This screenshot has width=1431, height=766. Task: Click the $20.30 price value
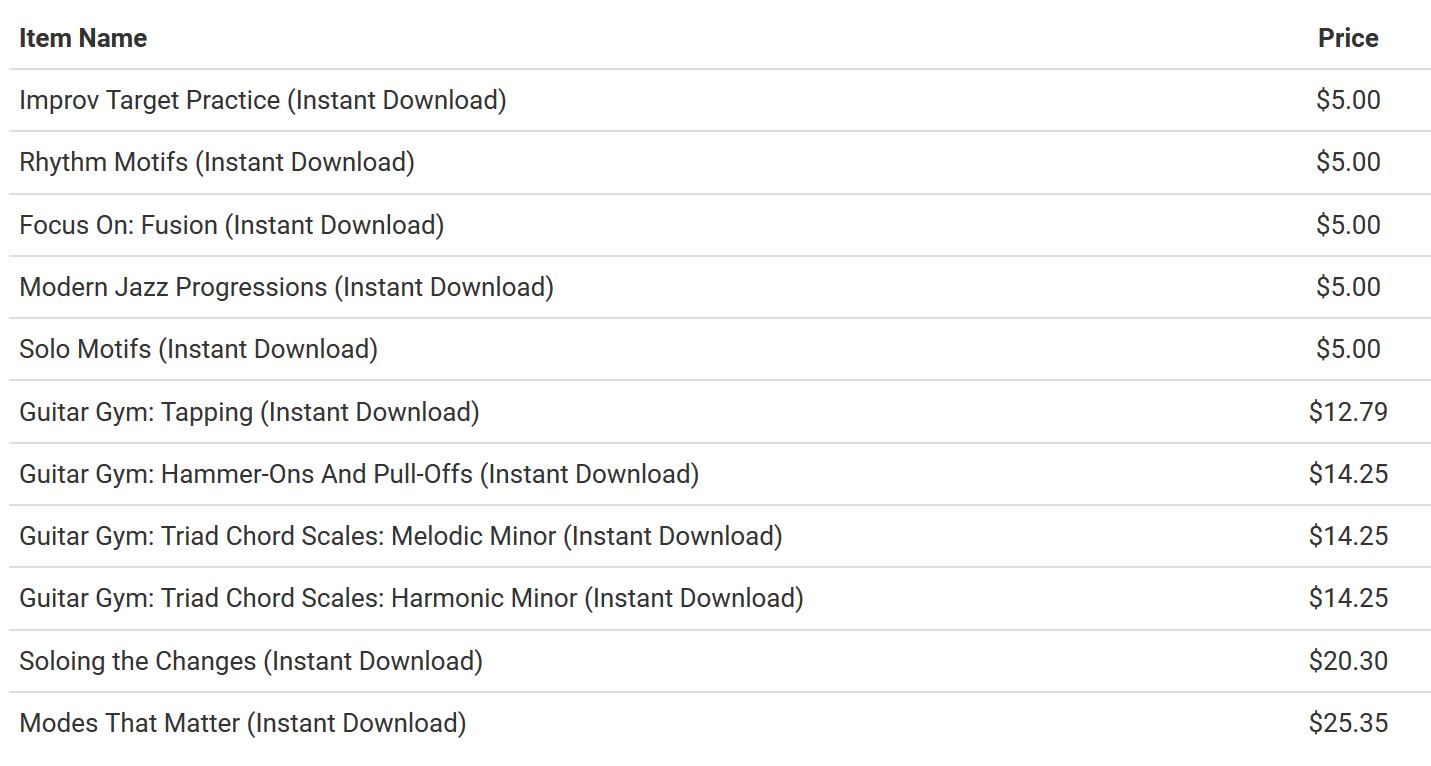(x=1347, y=661)
